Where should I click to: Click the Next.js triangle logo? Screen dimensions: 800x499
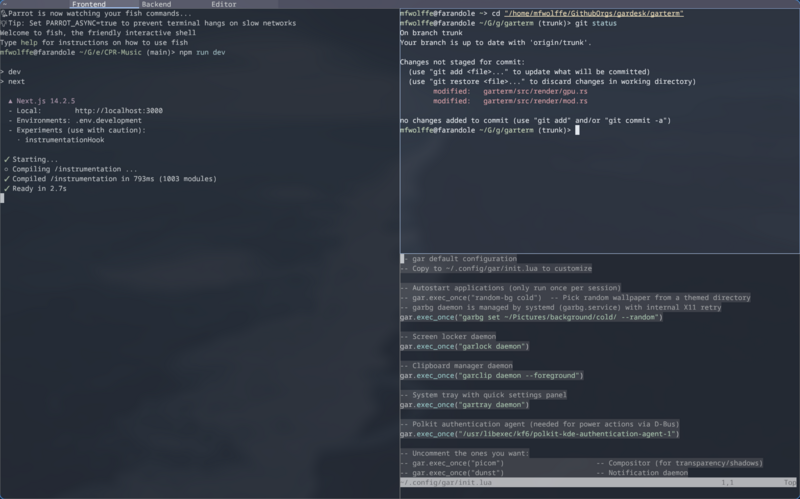pos(10,101)
